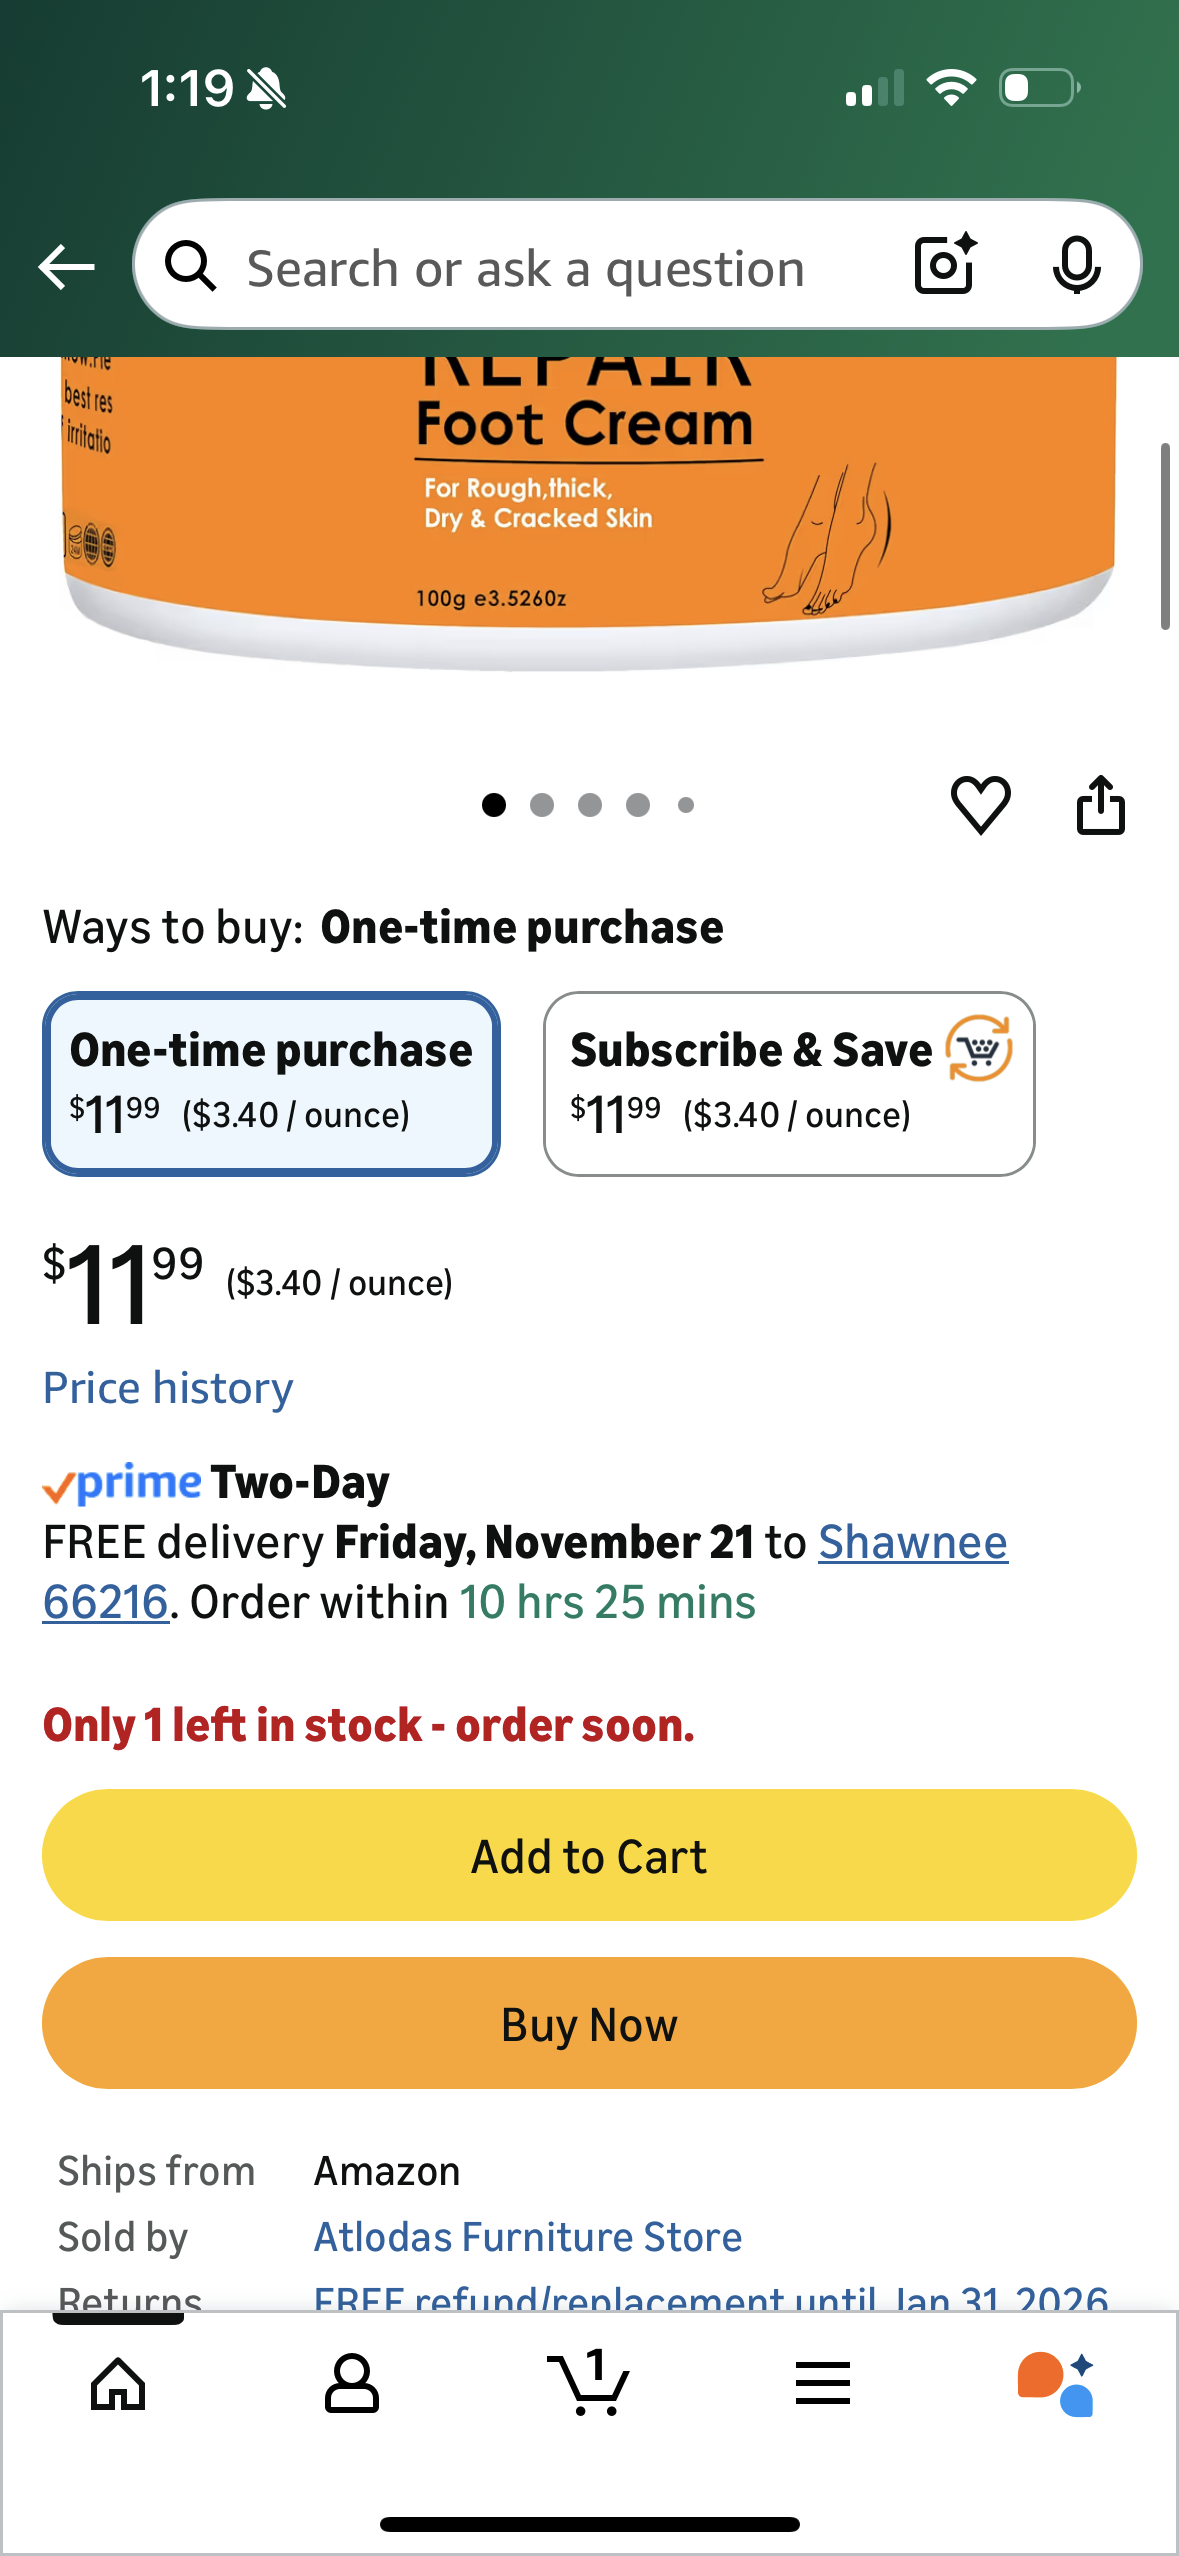The height and width of the screenshot is (2556, 1179).
Task: Open the Price history link
Action: 168,1388
